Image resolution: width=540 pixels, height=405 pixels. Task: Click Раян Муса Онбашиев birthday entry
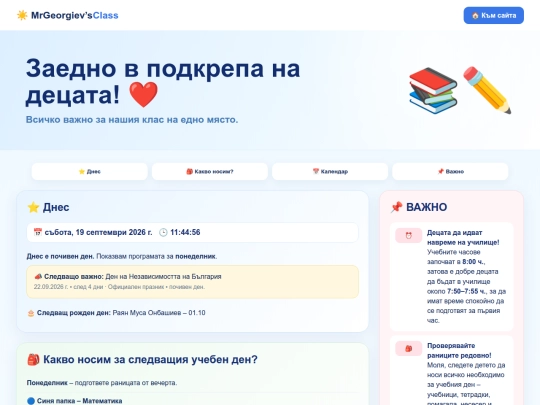click(x=159, y=313)
